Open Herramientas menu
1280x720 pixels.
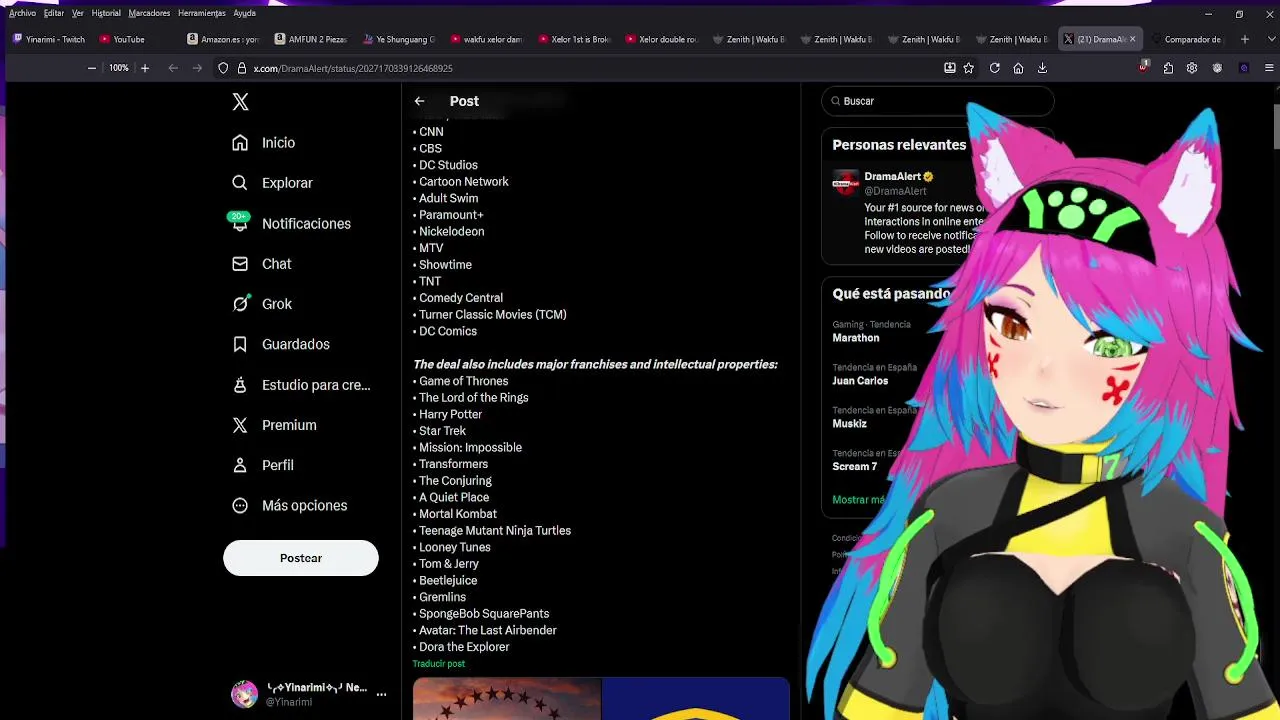(202, 13)
